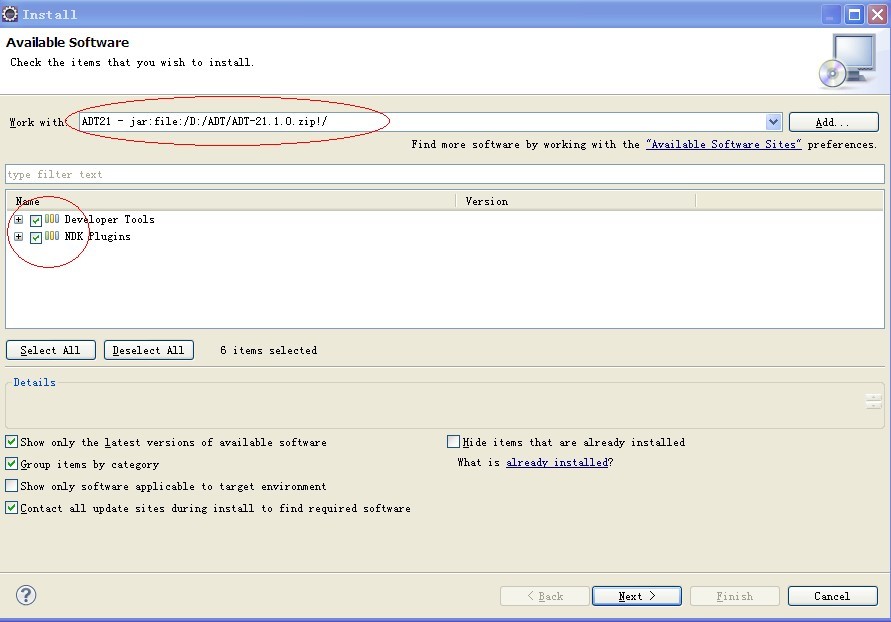Sort by the Name column header

pyautogui.click(x=230, y=201)
